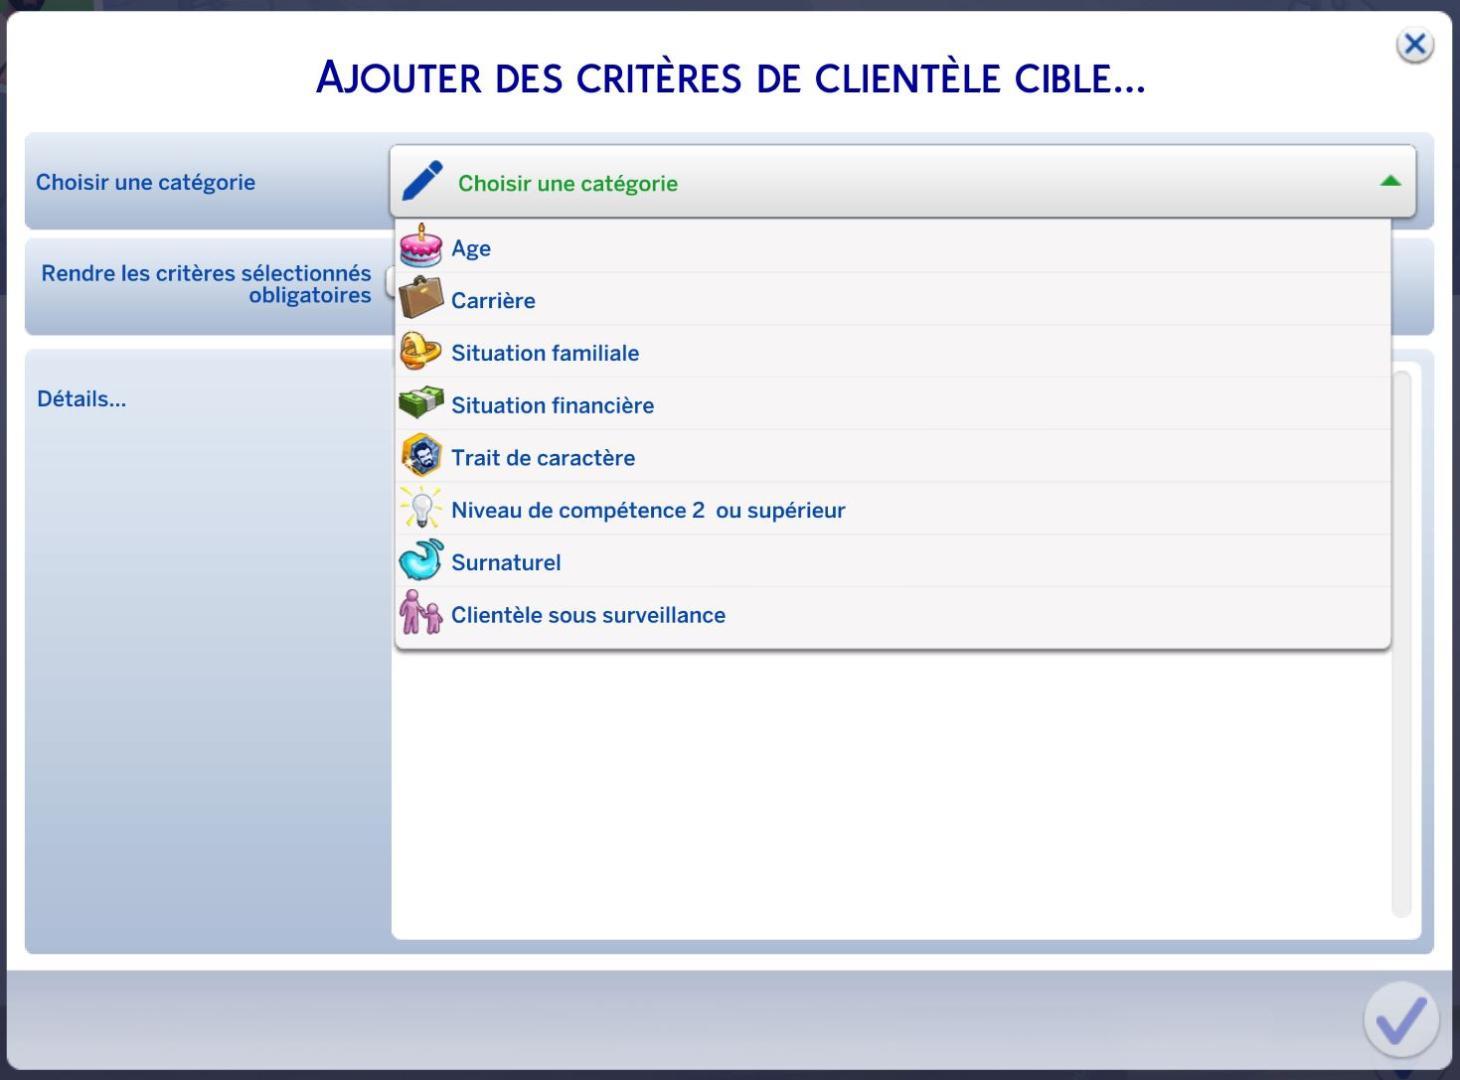Click the green 'Choisir une catégorie' dropdown text

coord(567,183)
